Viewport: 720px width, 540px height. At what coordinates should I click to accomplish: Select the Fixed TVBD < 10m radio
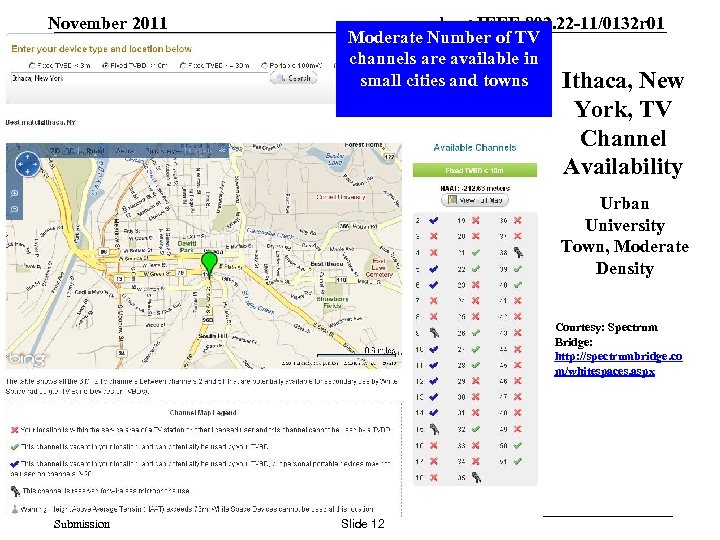[106, 66]
